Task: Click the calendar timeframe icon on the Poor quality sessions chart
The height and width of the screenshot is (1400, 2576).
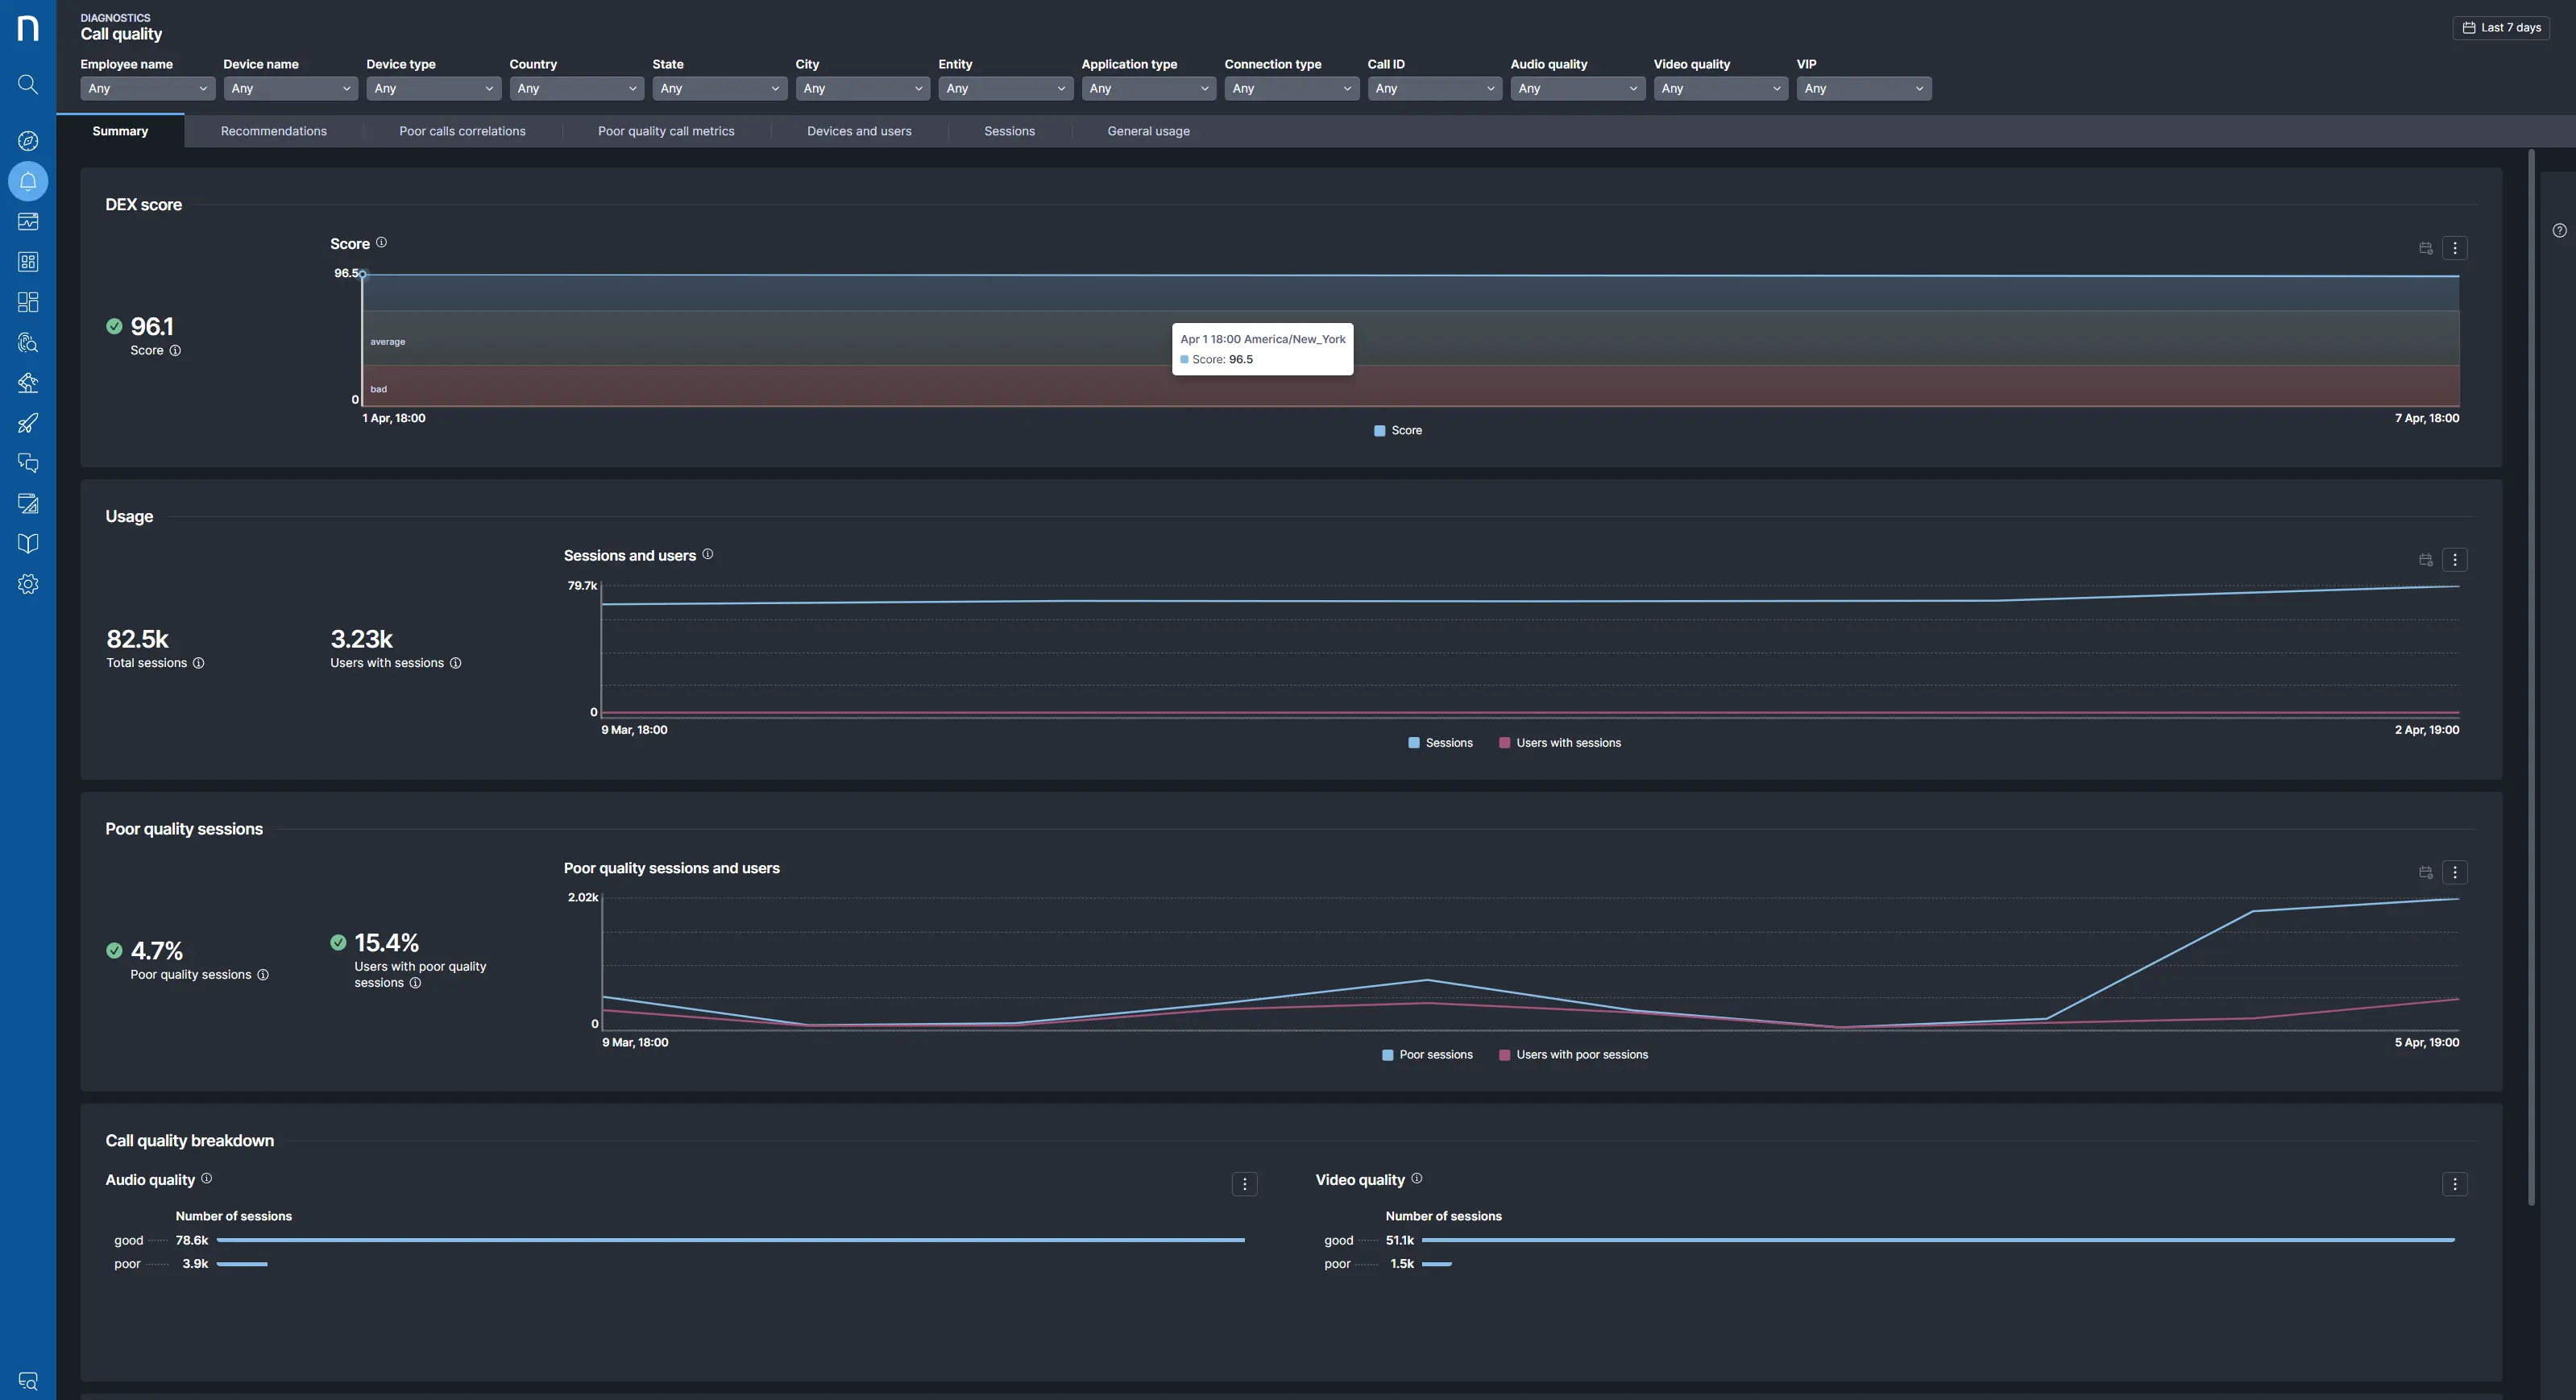Action: click(2425, 873)
